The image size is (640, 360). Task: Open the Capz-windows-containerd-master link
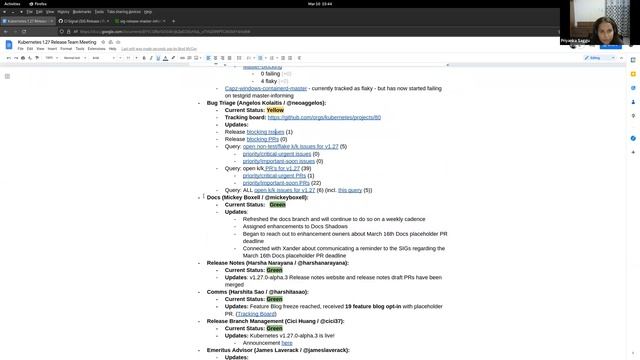click(266, 88)
